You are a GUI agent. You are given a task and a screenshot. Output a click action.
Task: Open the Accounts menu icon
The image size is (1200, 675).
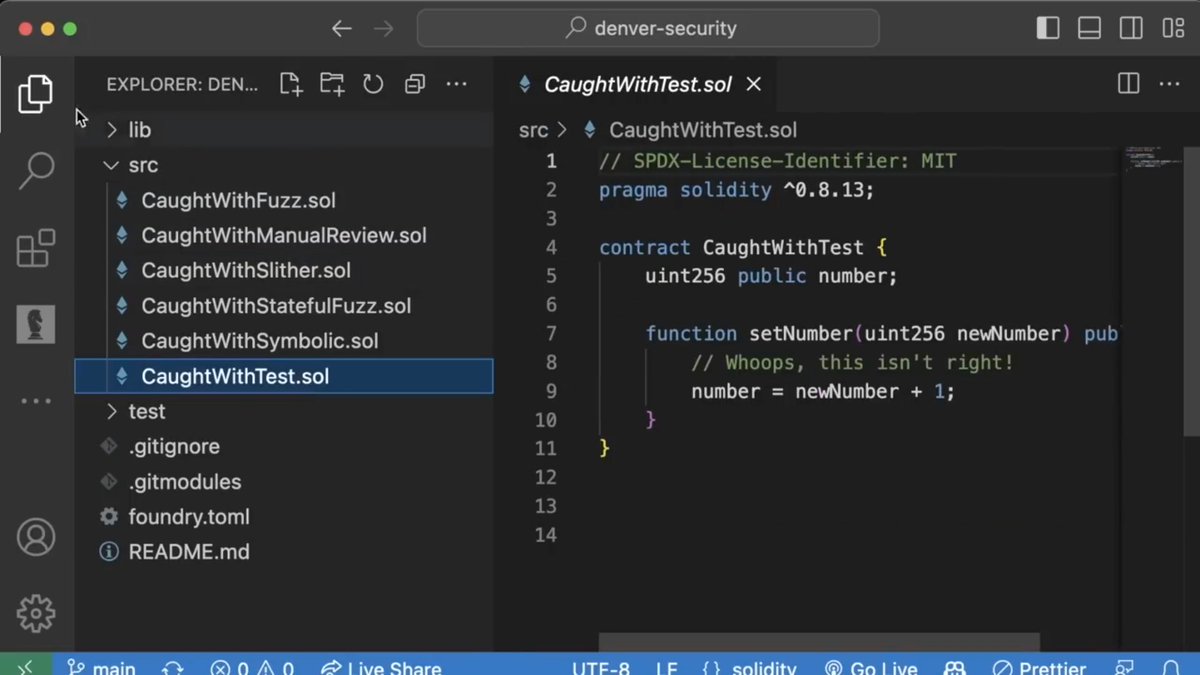[36, 537]
